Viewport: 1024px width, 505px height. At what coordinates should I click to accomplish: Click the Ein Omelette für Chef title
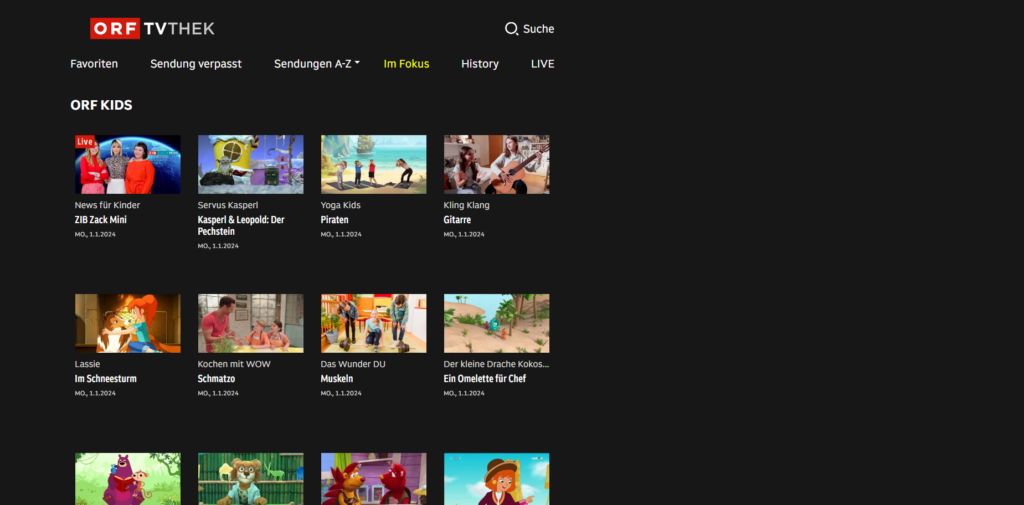point(485,379)
